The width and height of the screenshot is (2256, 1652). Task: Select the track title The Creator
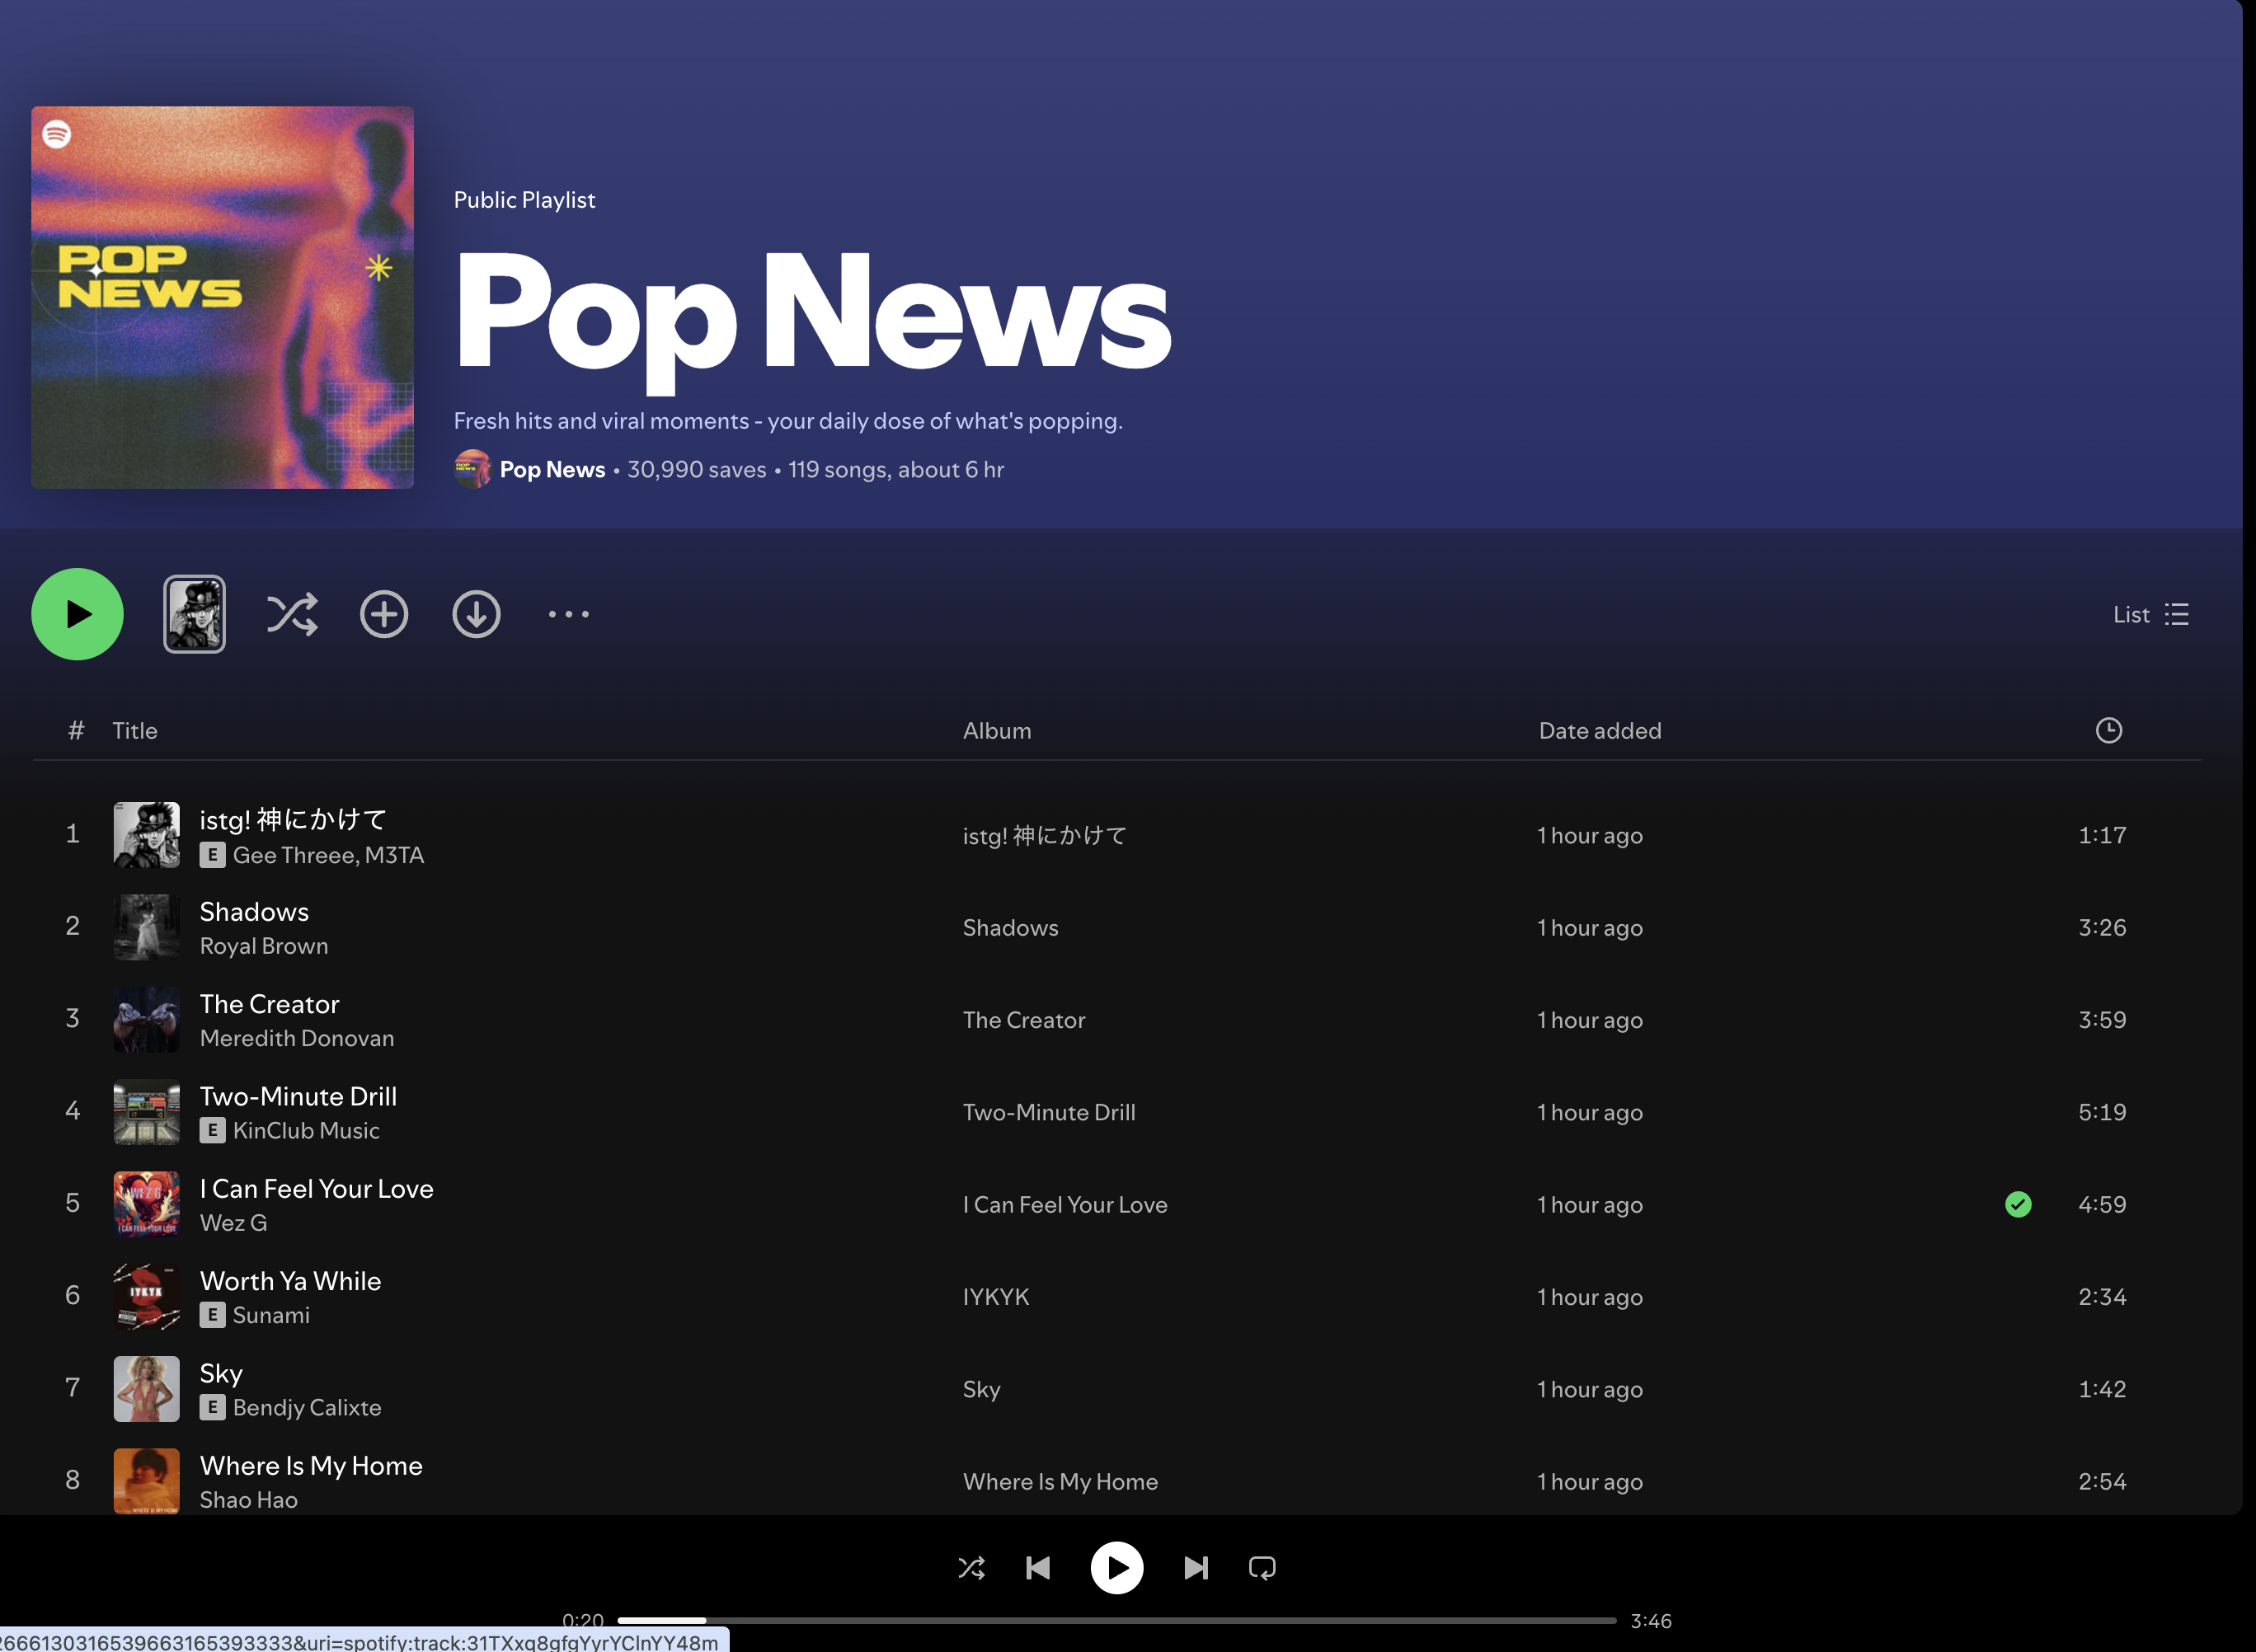tap(269, 1004)
